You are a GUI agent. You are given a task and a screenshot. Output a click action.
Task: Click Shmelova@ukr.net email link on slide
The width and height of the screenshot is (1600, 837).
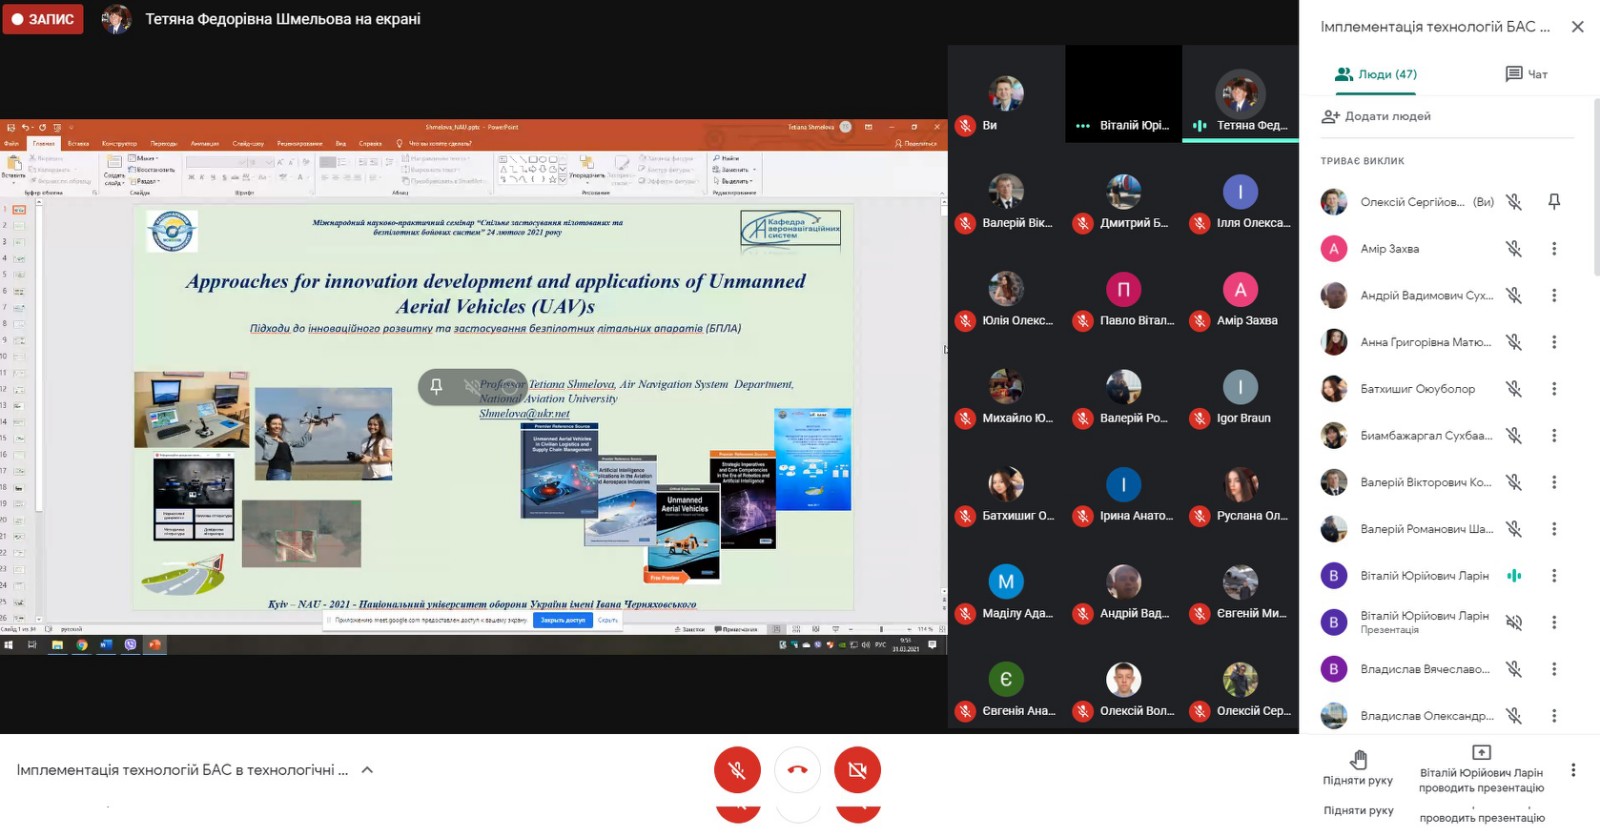(524, 413)
